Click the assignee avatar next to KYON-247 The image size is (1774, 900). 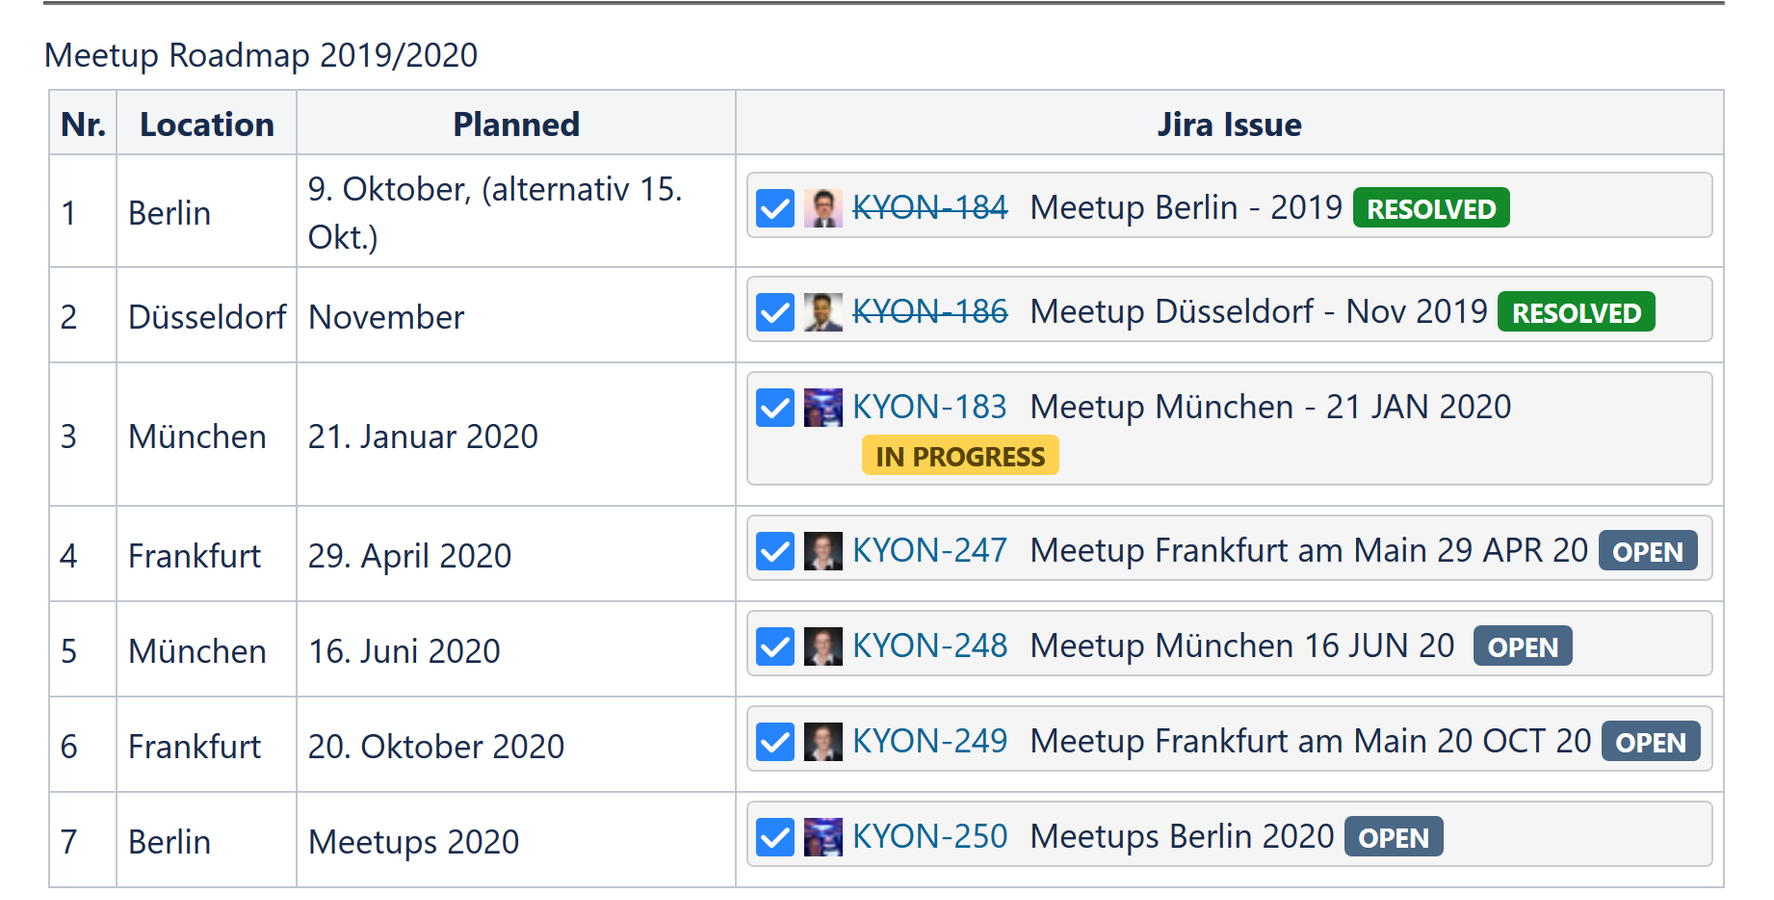(x=823, y=551)
